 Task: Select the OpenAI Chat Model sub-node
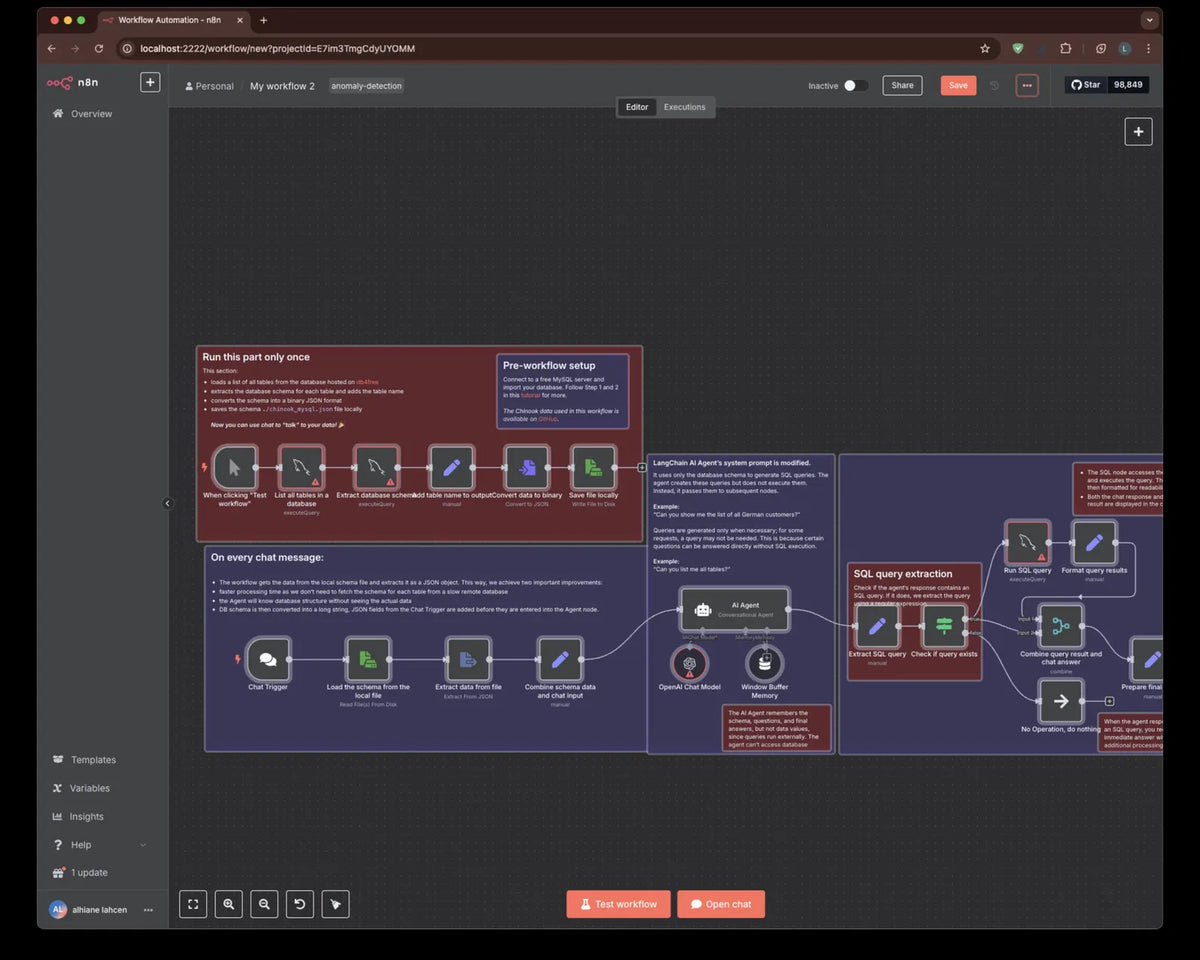click(x=689, y=663)
